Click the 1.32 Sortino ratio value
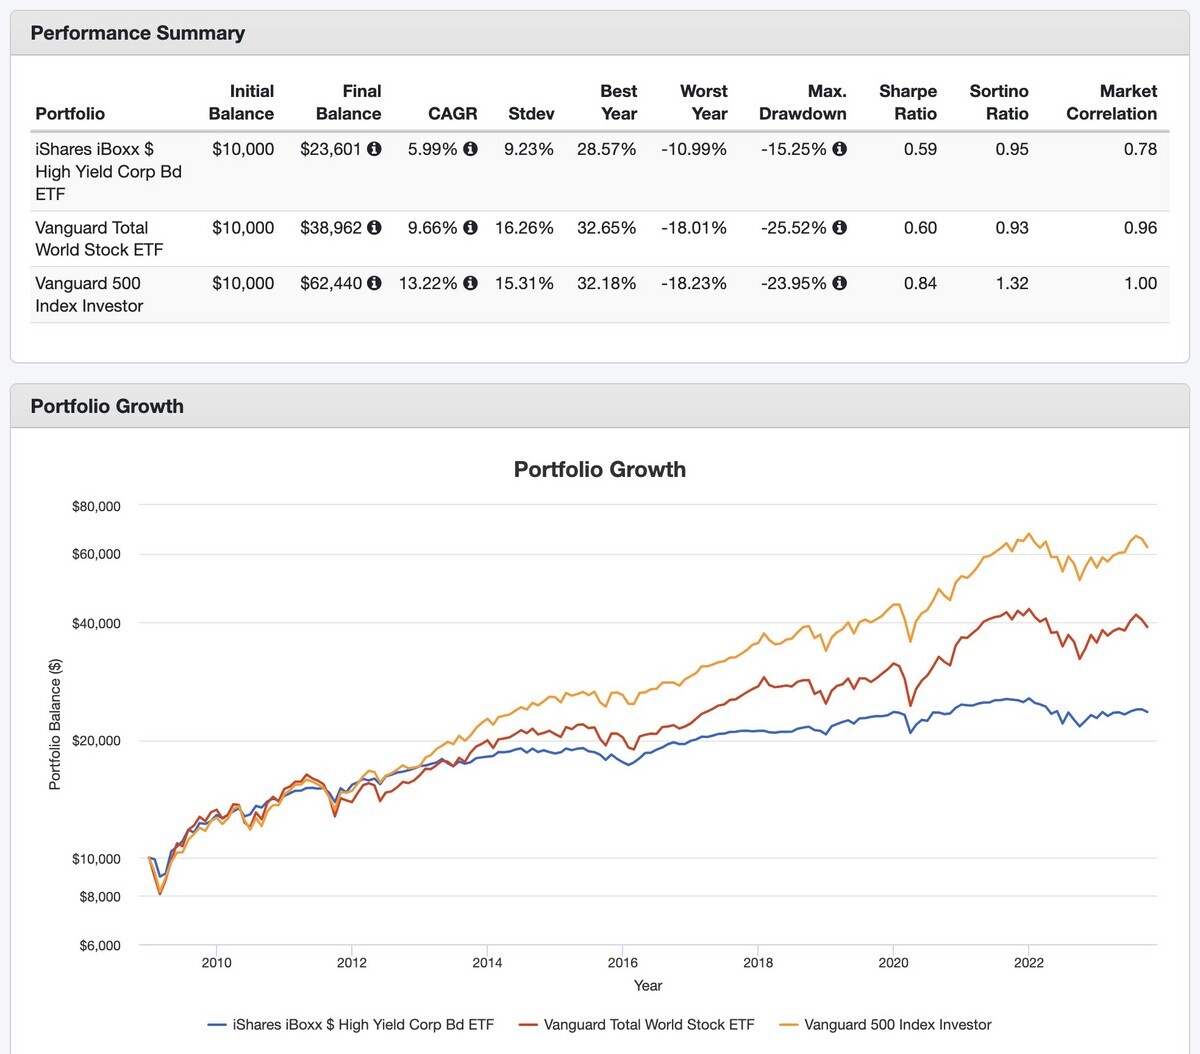This screenshot has height=1054, width=1200. [x=1012, y=283]
